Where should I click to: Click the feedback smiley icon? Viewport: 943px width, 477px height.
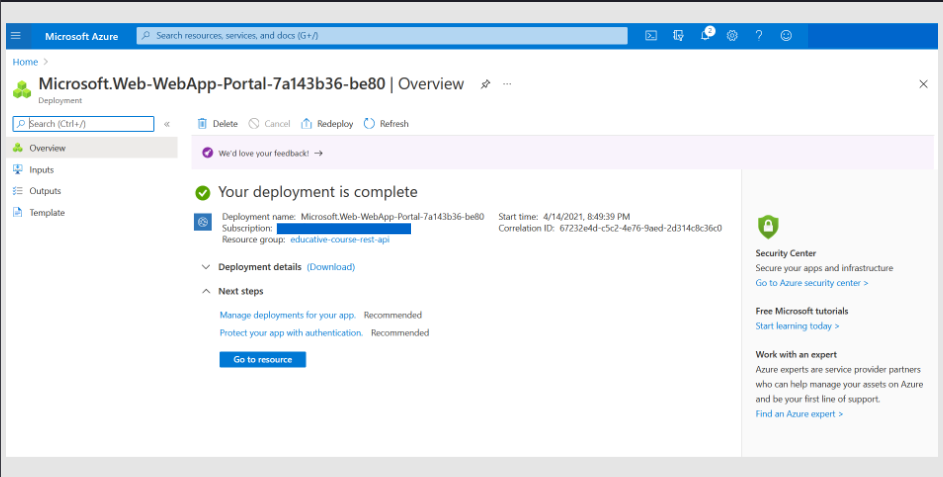[786, 36]
